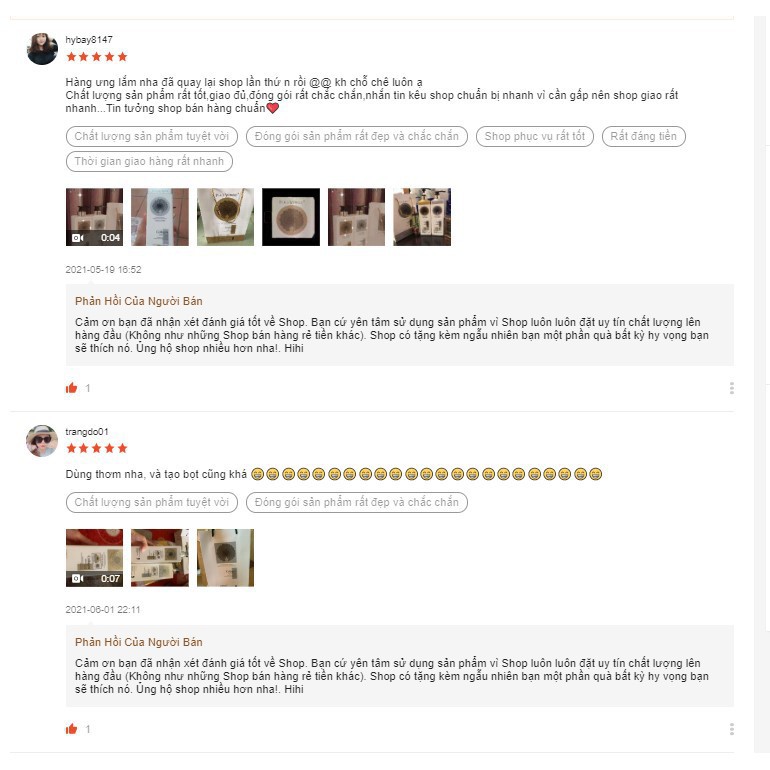Image resolution: width=770 pixels, height=770 pixels.
Task: Click the hybay8147 username
Action: (x=89, y=40)
